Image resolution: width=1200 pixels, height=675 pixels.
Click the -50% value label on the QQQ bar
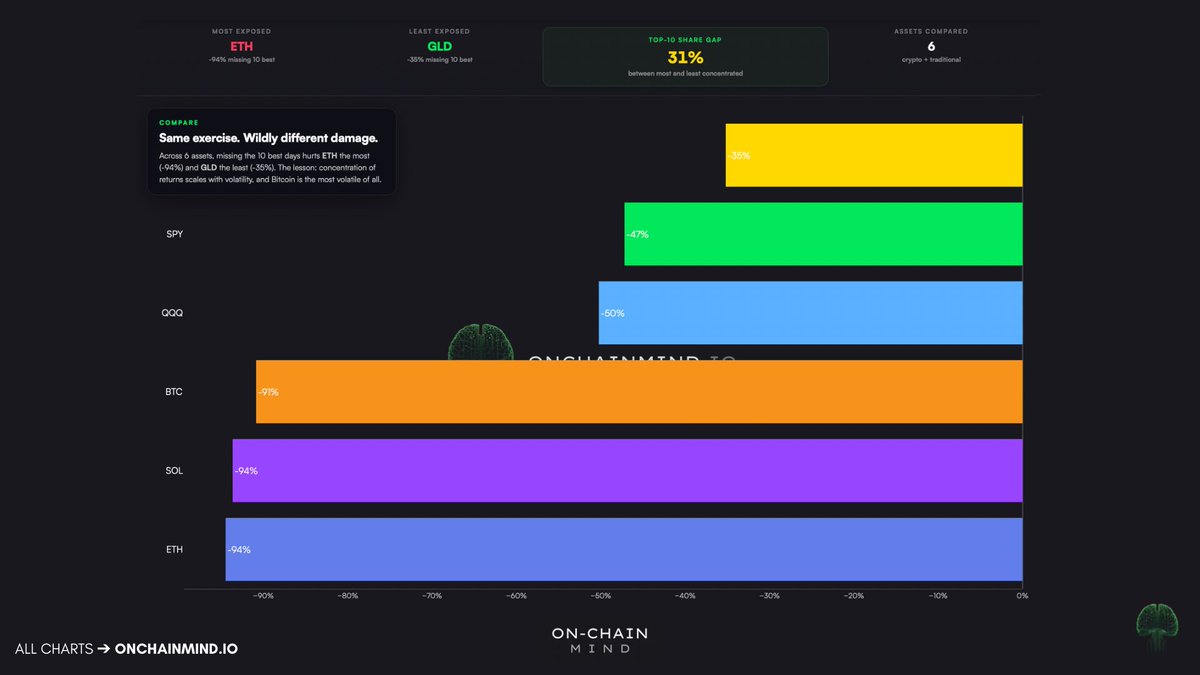pyautogui.click(x=613, y=313)
